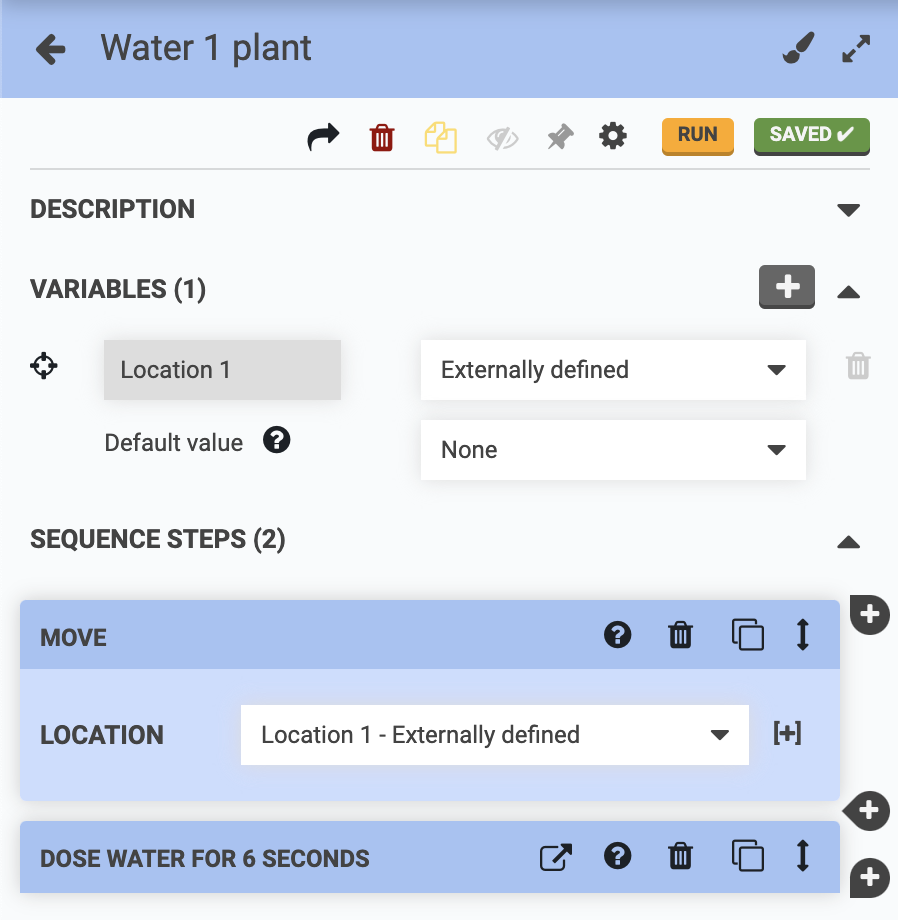Open the Default value None dropdown
The height and width of the screenshot is (920, 898).
(x=612, y=450)
